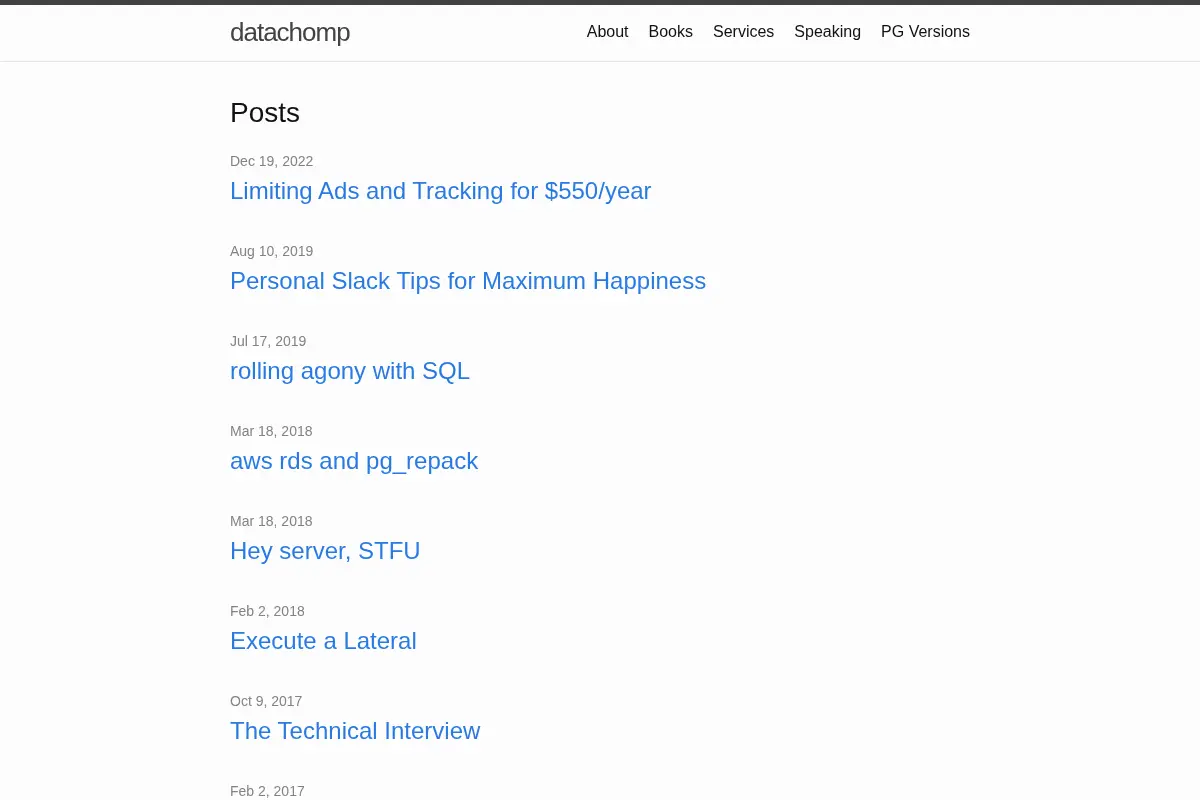Click the Mar 18, 2018 date above Hey server post
The width and height of the screenshot is (1200, 800).
(x=271, y=521)
